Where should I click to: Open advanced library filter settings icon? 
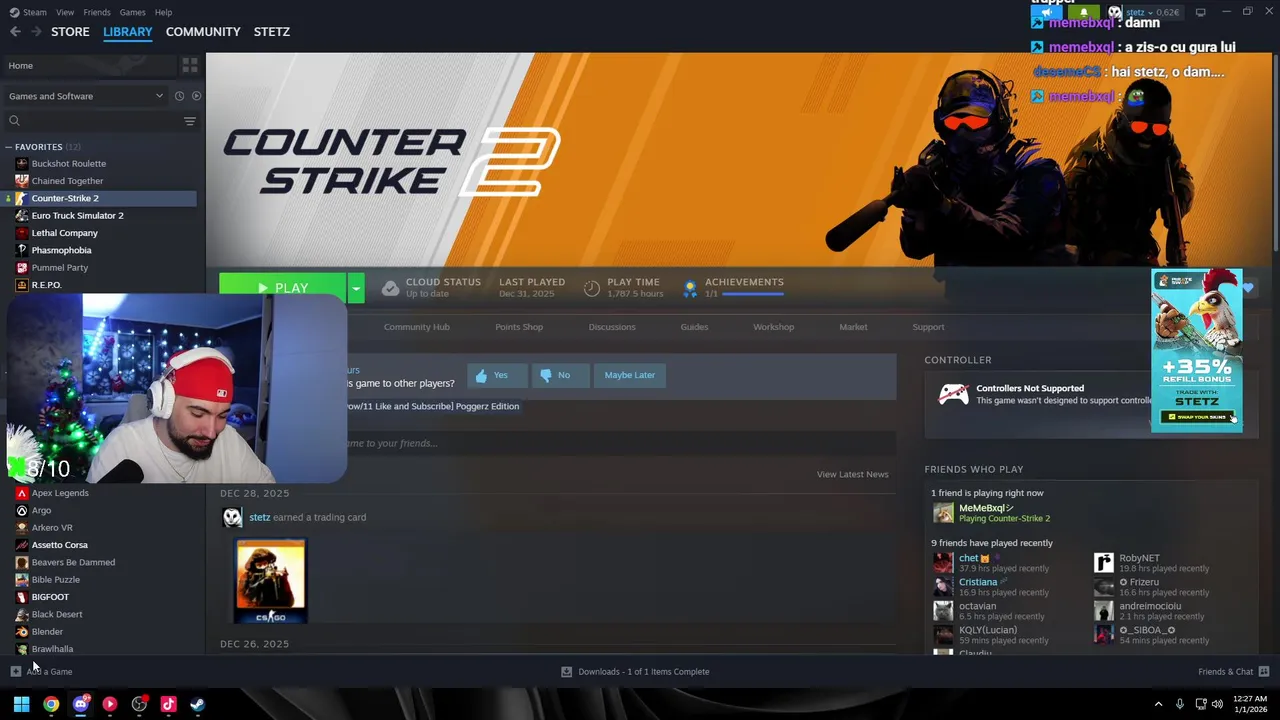point(189,121)
